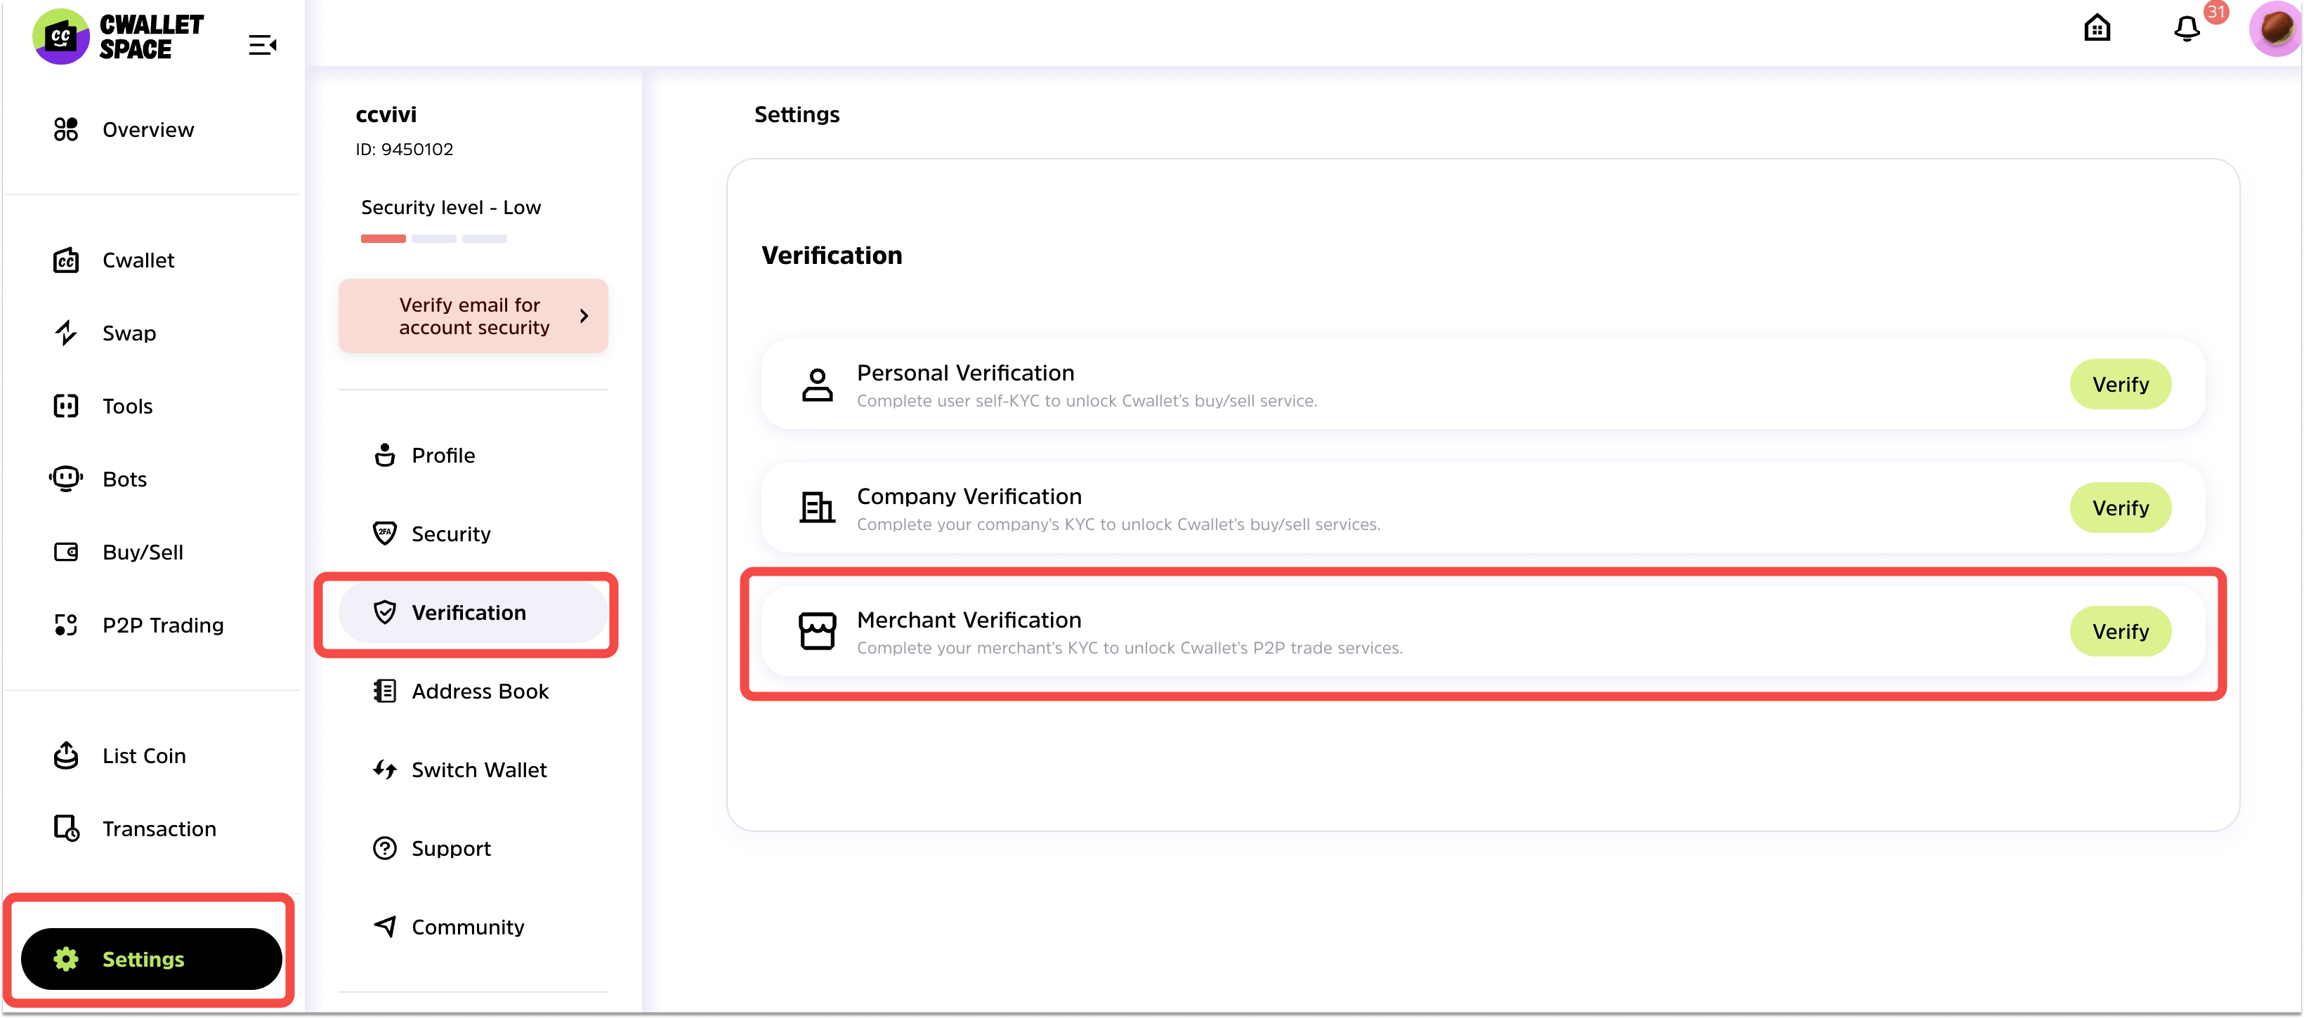Image resolution: width=2304 pixels, height=1018 pixels.
Task: Open Verify email for account security banner
Action: tap(472, 316)
